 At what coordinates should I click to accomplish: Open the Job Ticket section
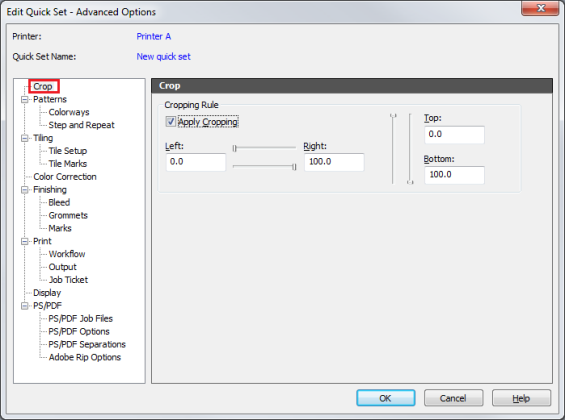[x=68, y=280]
